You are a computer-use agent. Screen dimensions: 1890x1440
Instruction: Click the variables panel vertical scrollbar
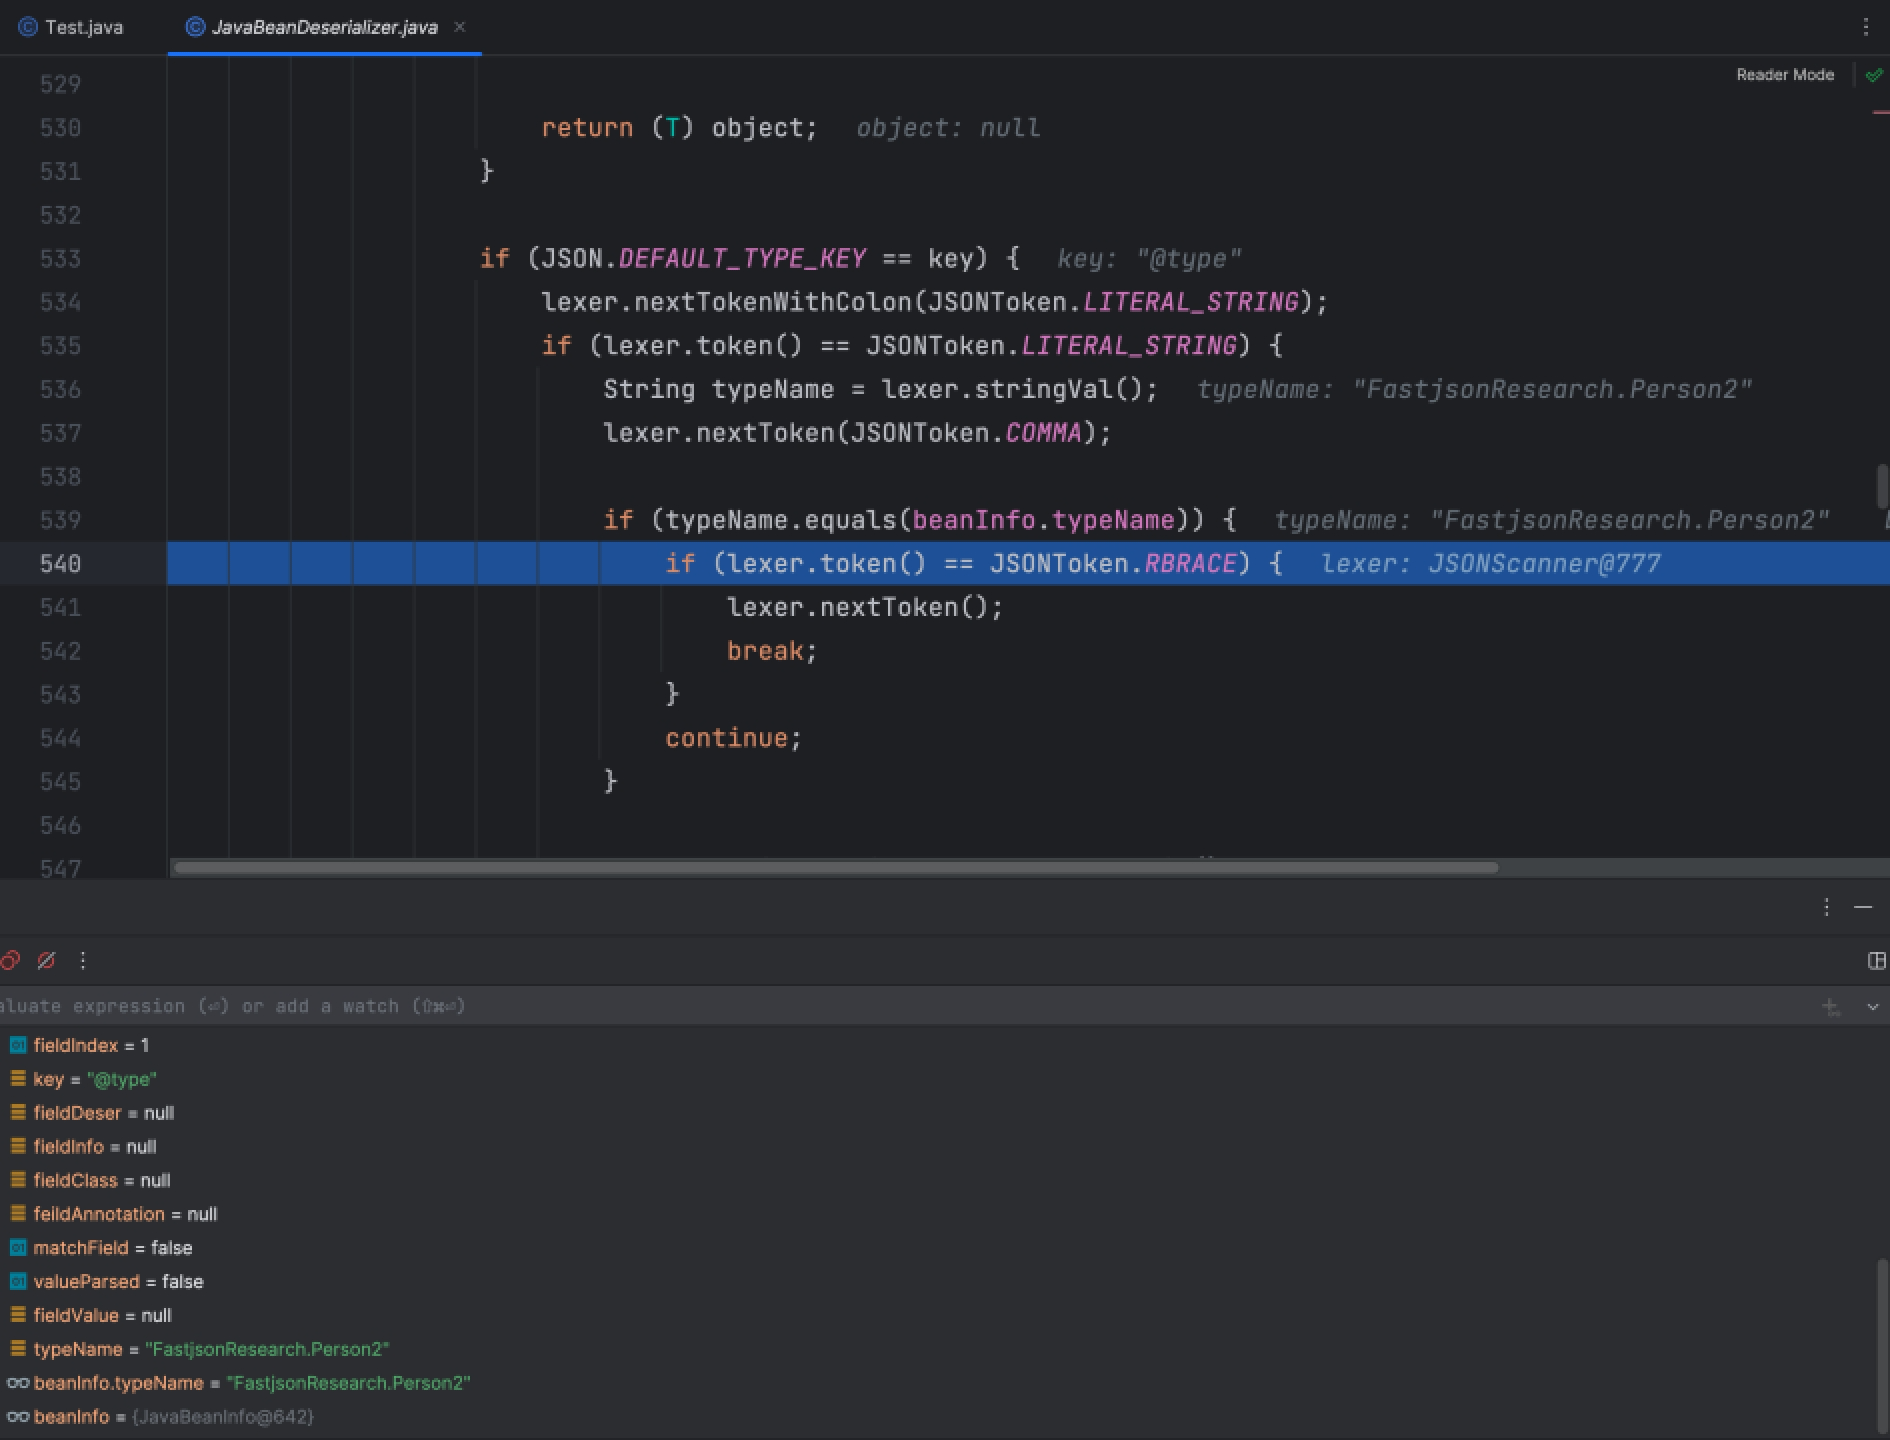[x=1883, y=1345]
